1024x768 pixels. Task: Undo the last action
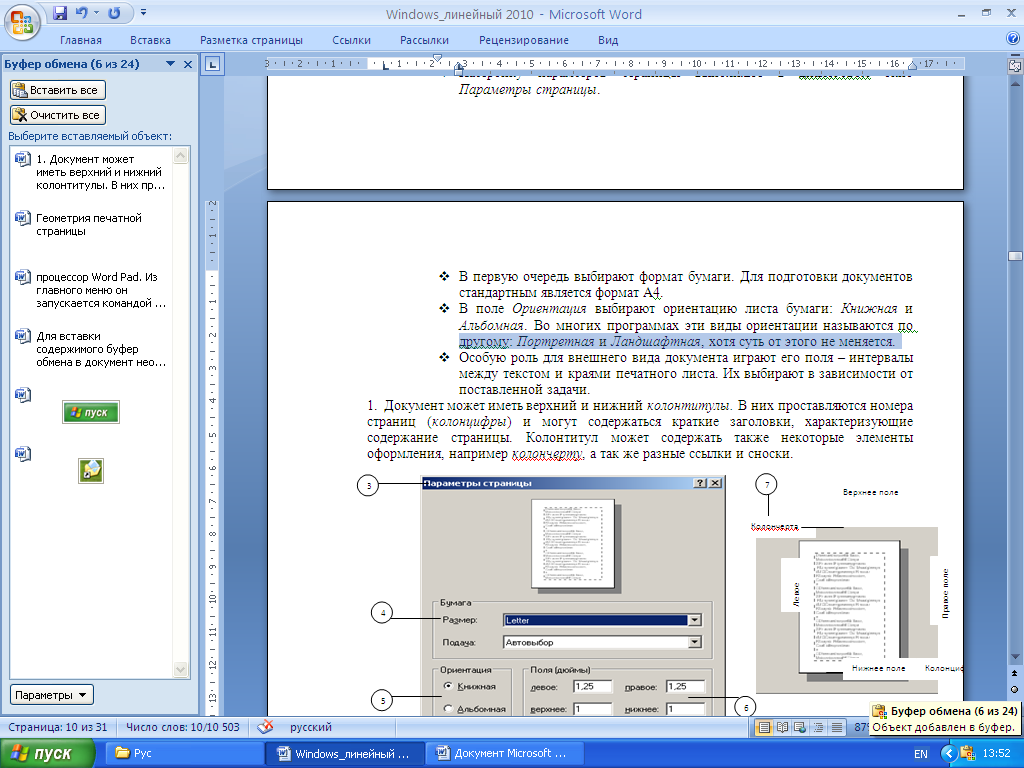[82, 13]
